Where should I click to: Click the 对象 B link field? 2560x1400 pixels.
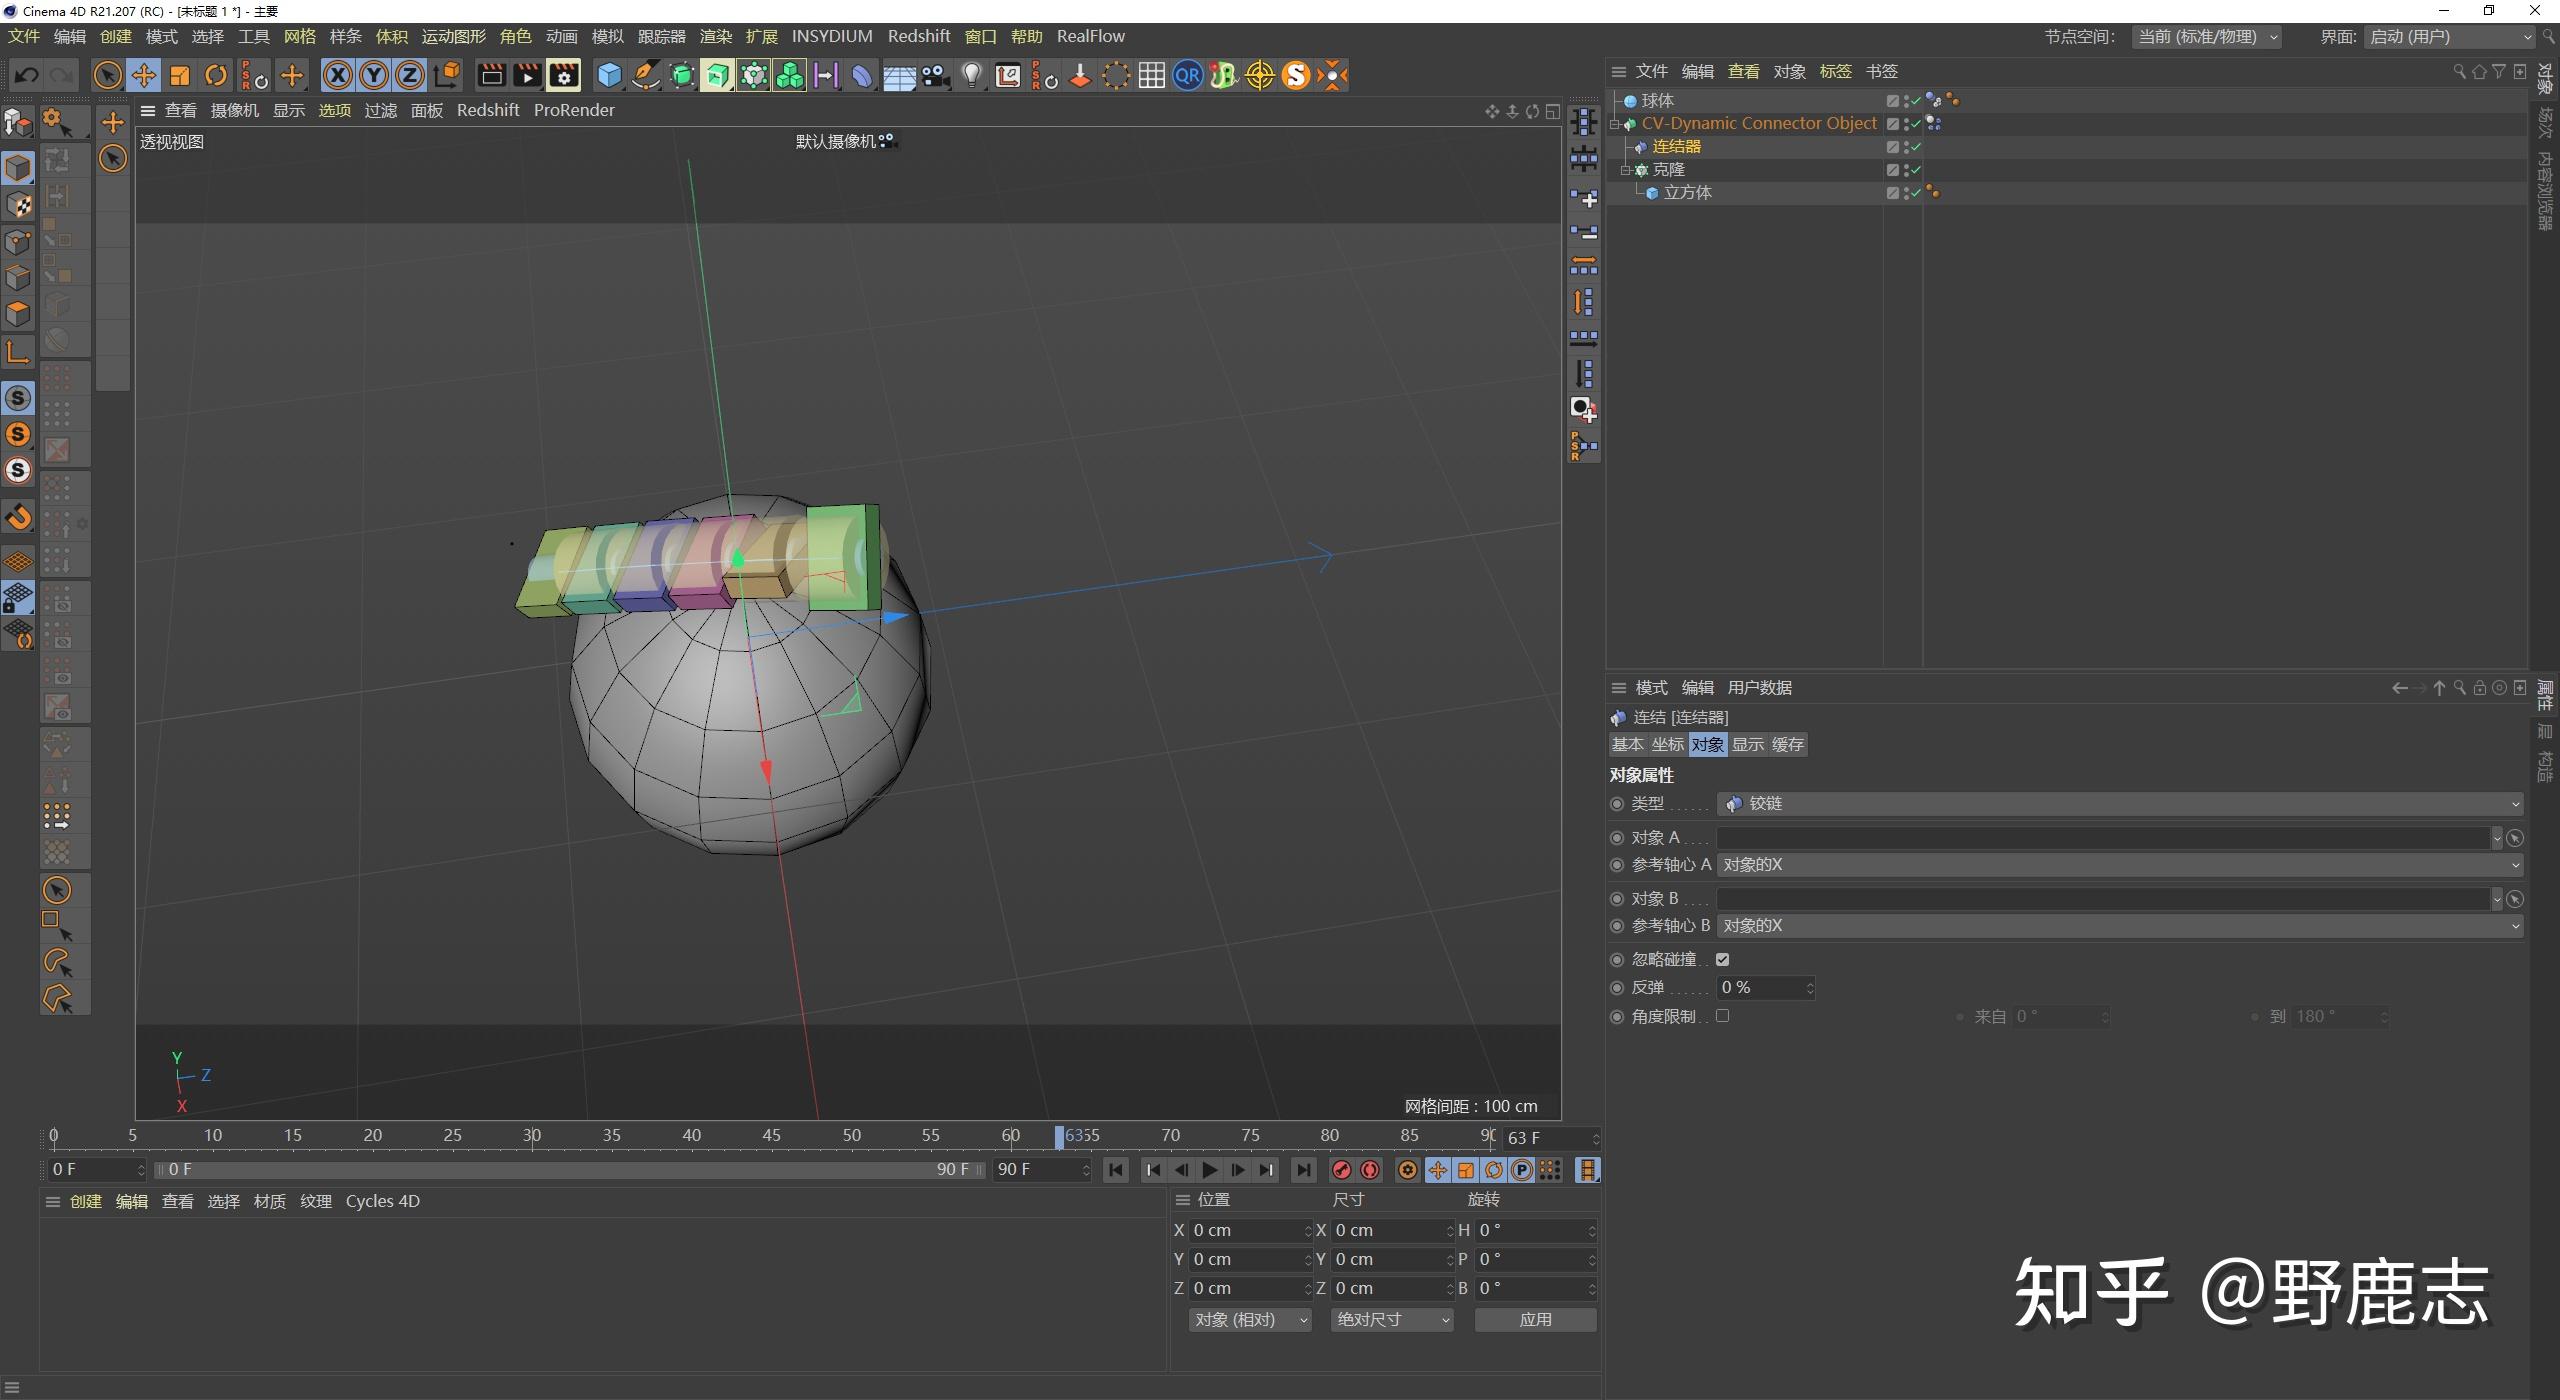[2102, 899]
